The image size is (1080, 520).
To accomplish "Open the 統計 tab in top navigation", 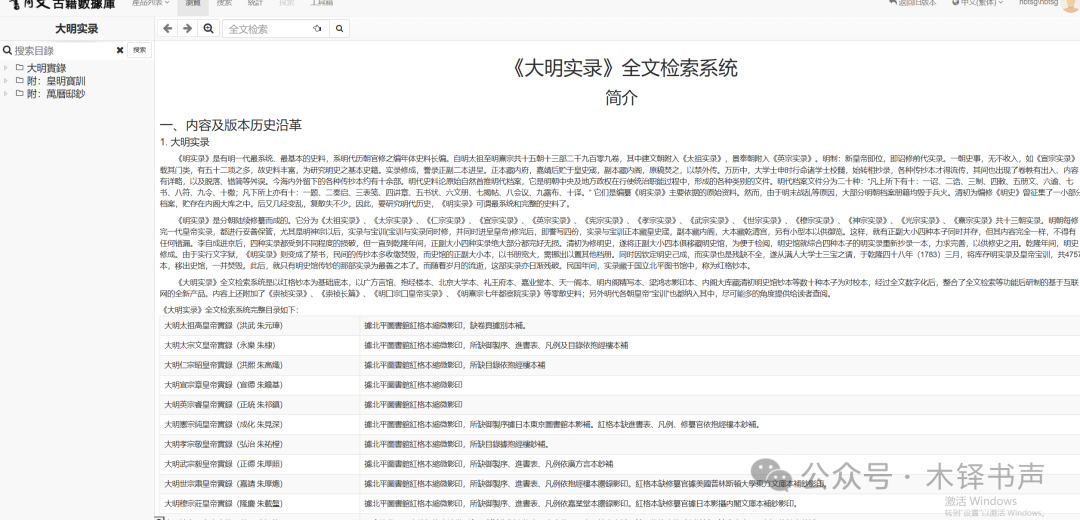I will pyautogui.click(x=256, y=3).
